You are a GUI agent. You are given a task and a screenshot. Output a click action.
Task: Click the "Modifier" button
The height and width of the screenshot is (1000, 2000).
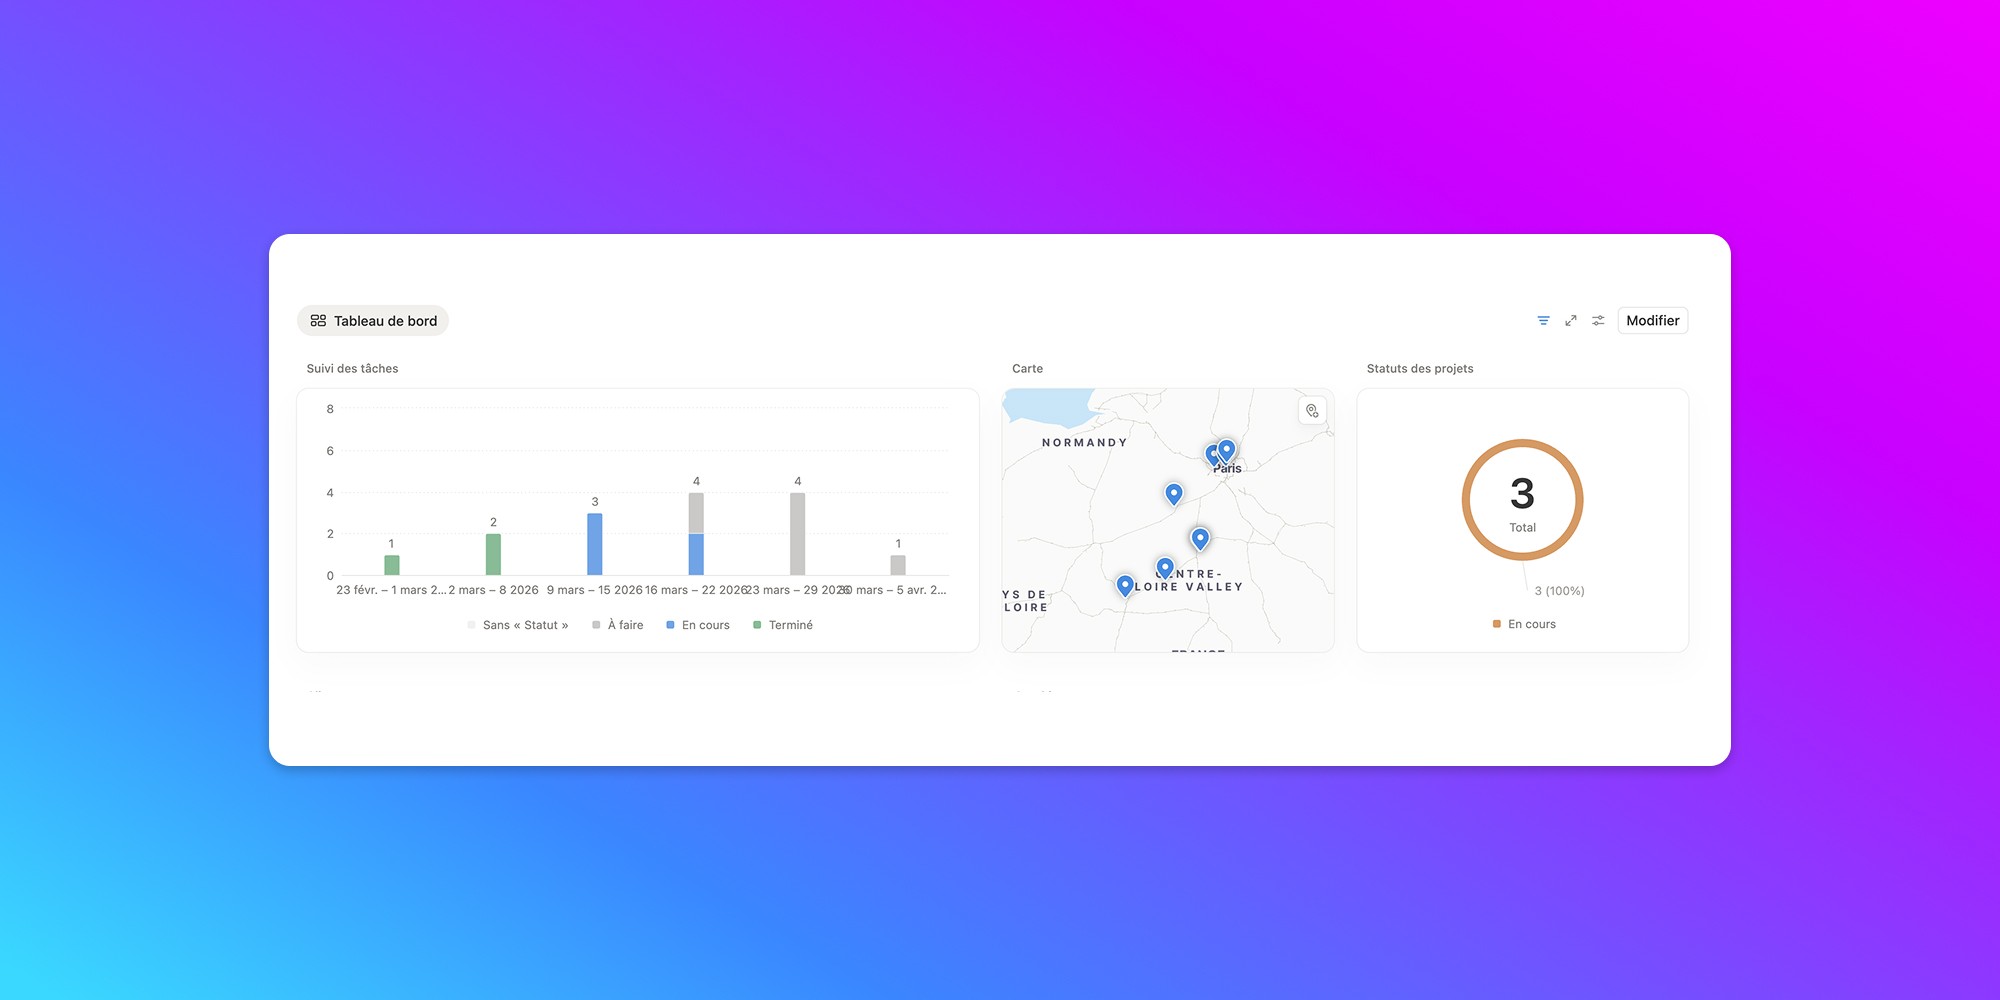1652,320
